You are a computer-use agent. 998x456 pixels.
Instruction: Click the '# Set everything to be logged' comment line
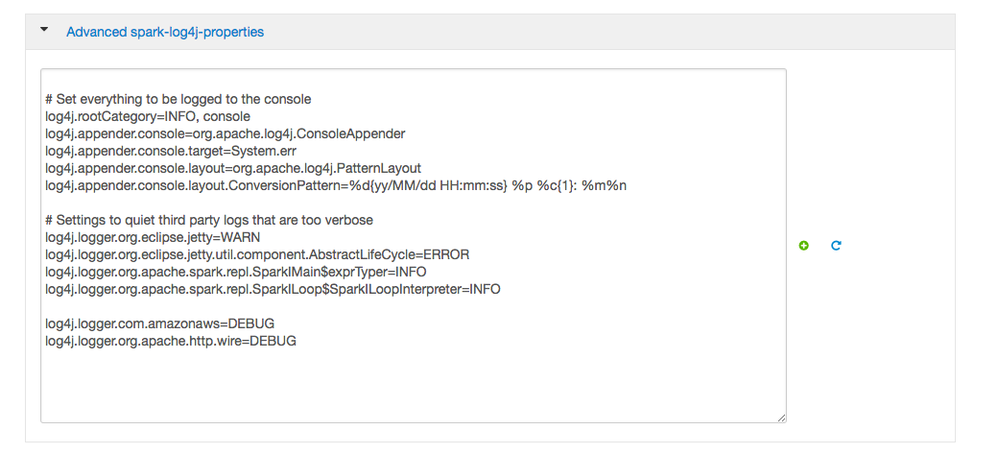[x=178, y=99]
